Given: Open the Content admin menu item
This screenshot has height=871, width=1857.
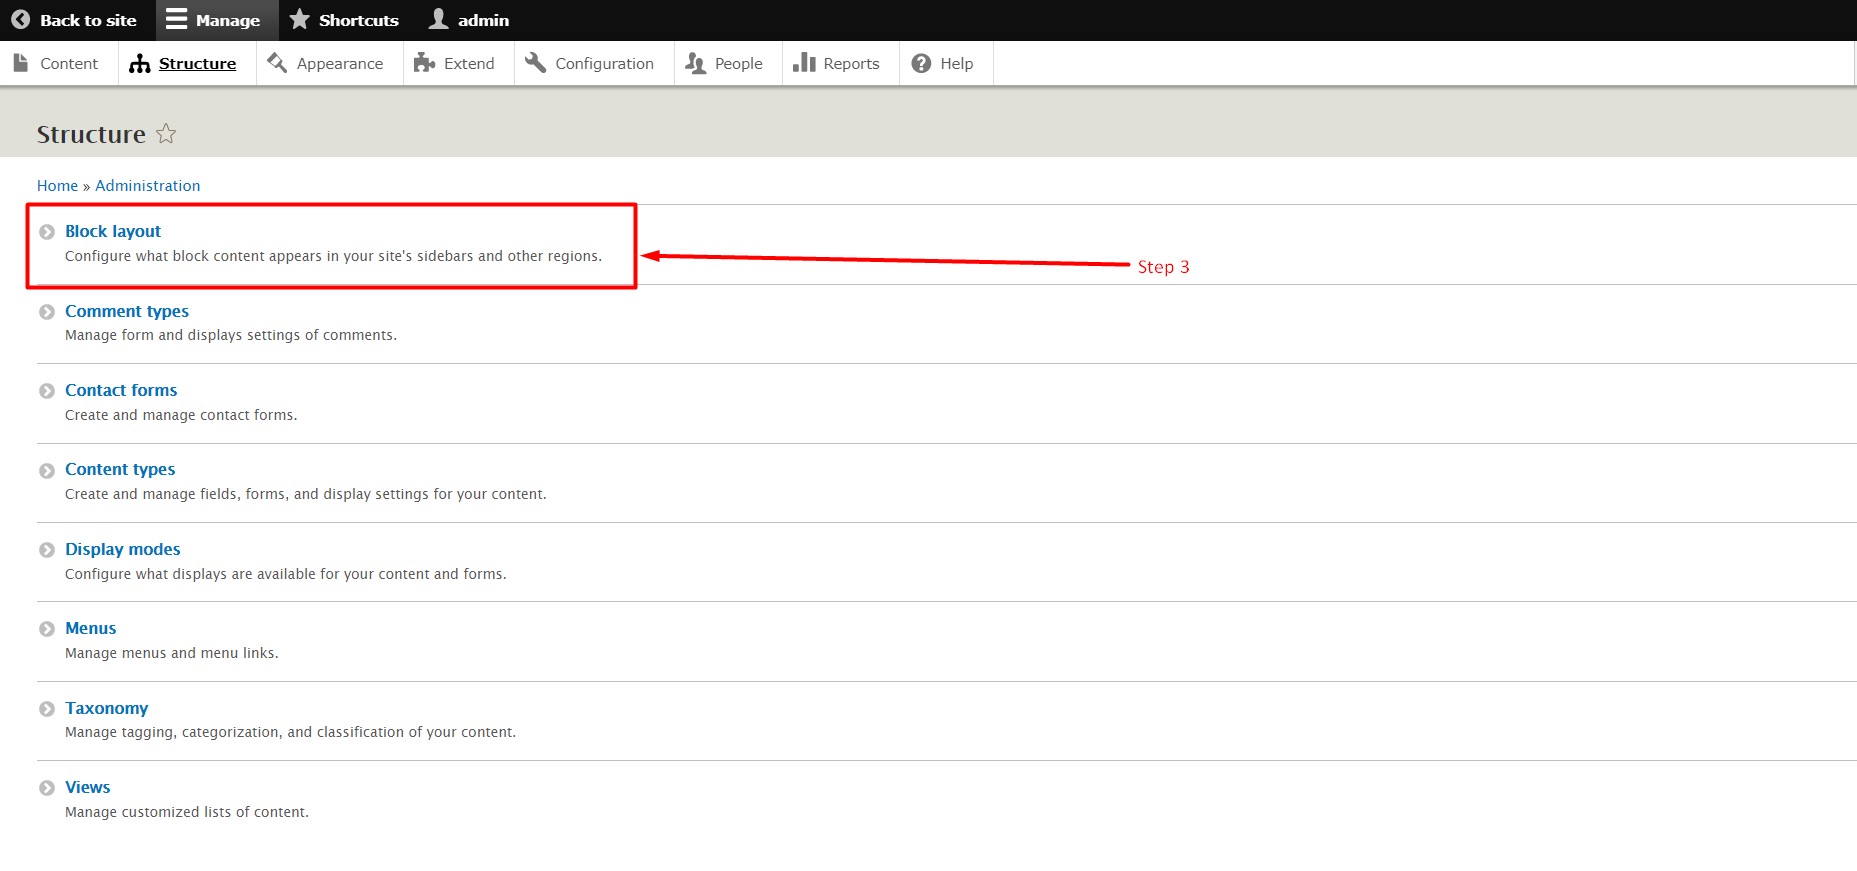Looking at the screenshot, I should [59, 63].
